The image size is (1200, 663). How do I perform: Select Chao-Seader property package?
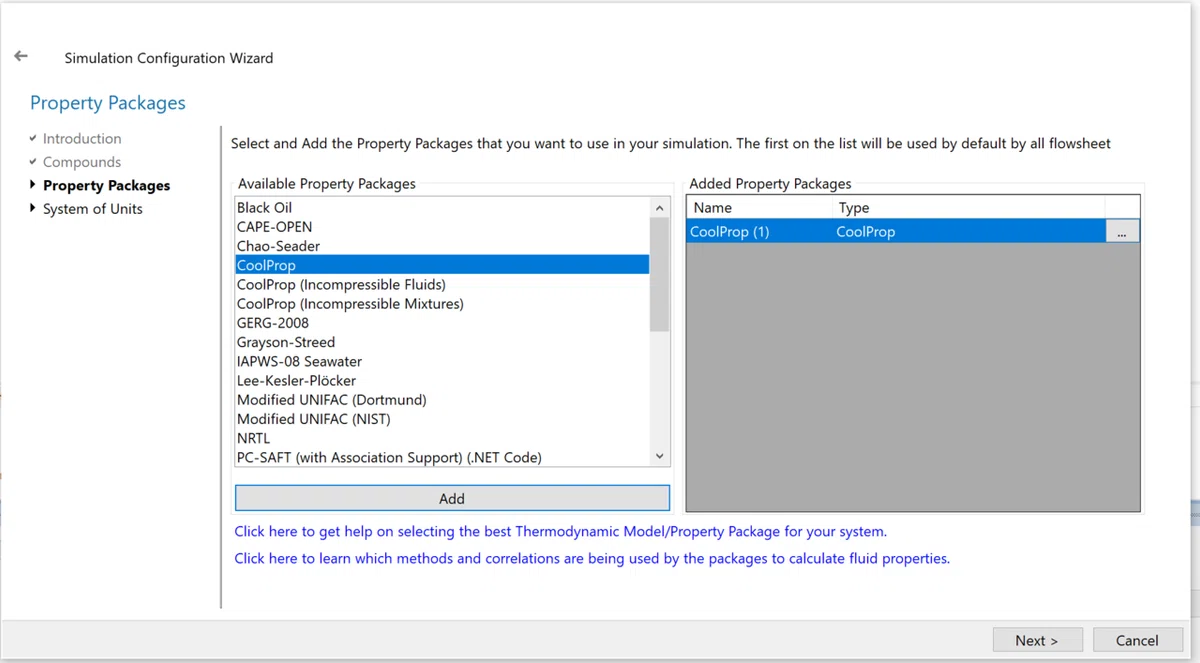coord(442,246)
